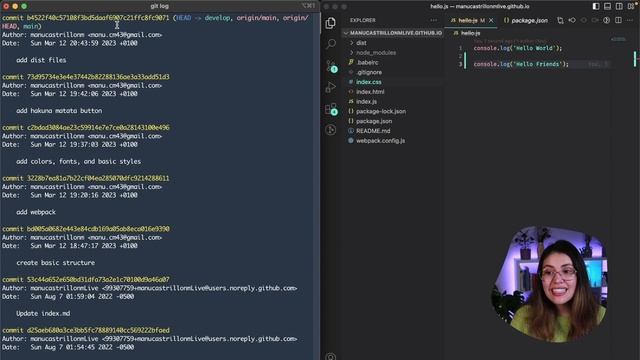This screenshot has width=640, height=360.
Task: Toggle the bottom panel layout icon
Action: [607, 6]
